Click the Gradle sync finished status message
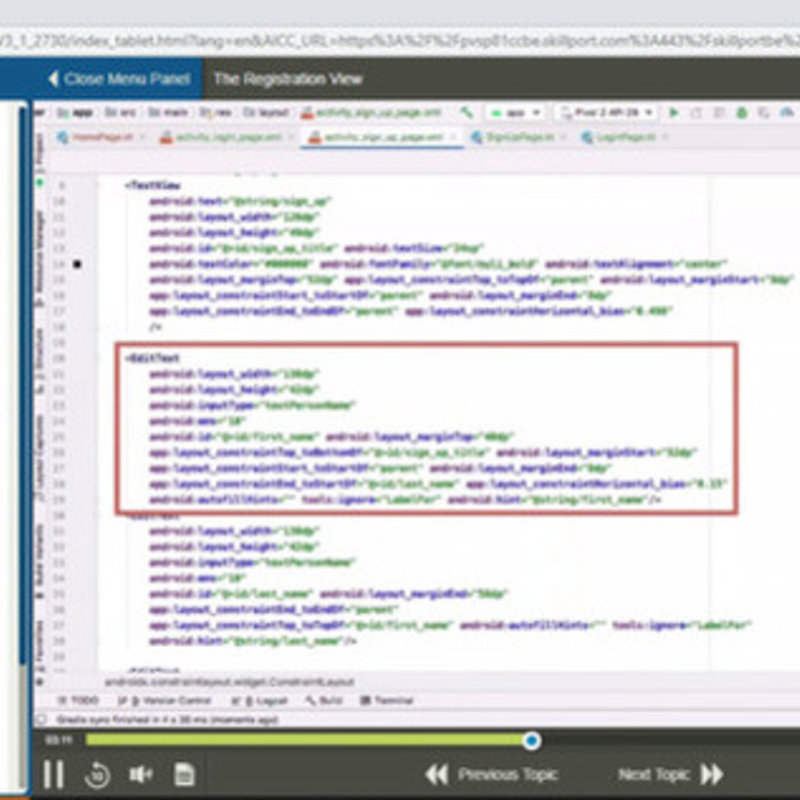800x800 pixels. (167, 719)
